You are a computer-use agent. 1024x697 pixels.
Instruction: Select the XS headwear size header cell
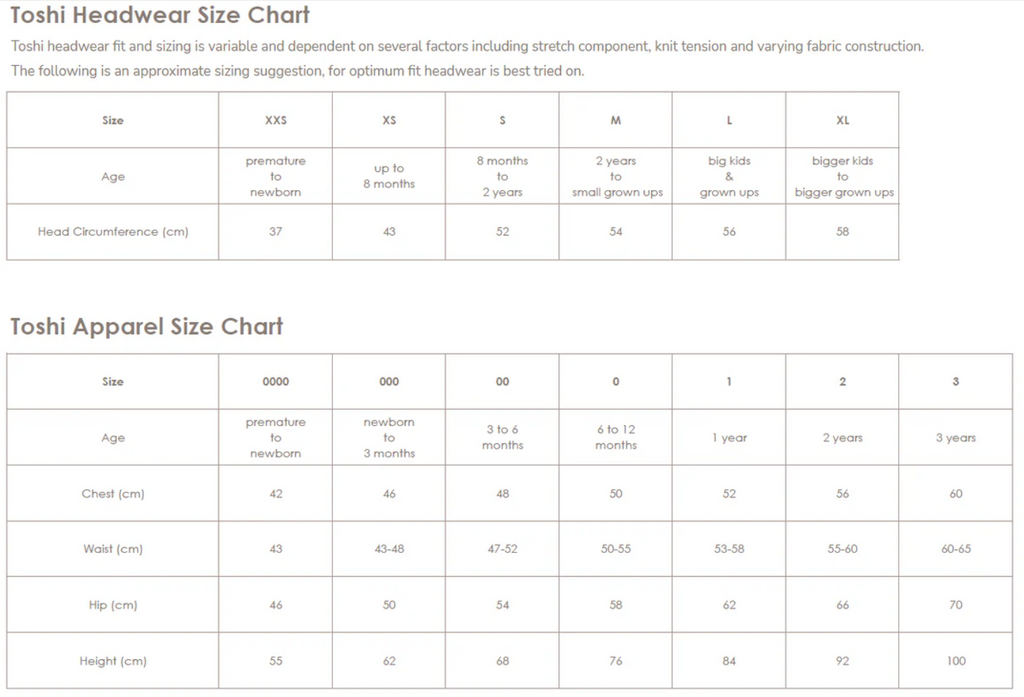click(389, 120)
